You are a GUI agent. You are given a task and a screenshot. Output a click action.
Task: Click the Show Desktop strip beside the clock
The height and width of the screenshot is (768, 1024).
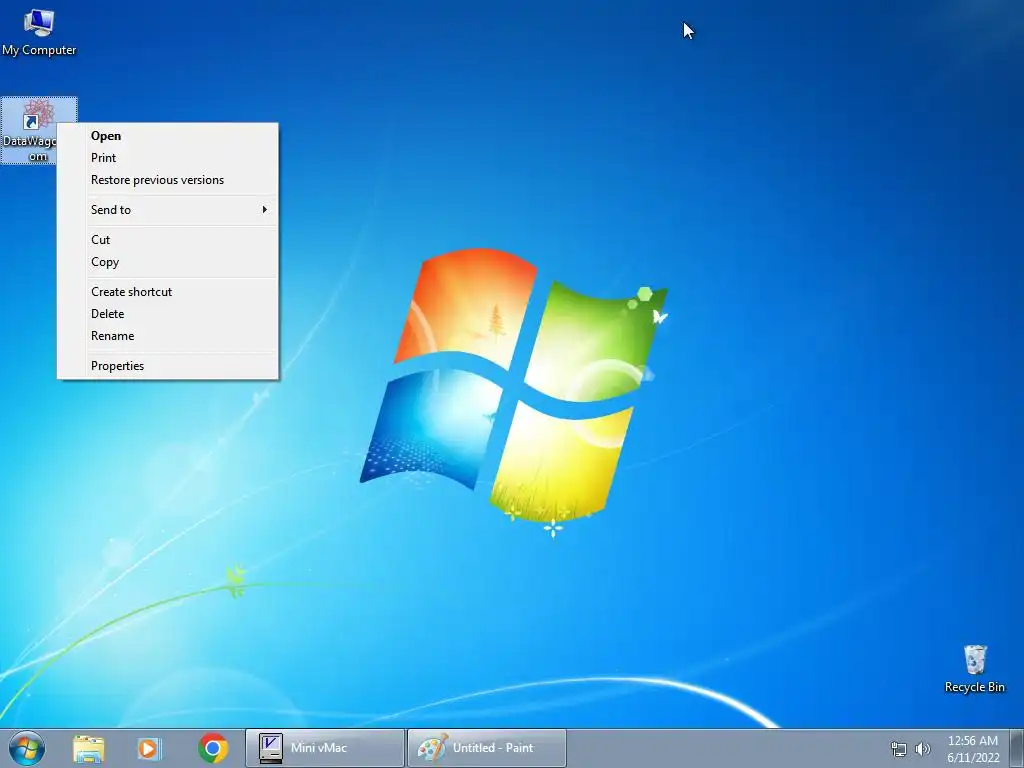(x=1016, y=748)
